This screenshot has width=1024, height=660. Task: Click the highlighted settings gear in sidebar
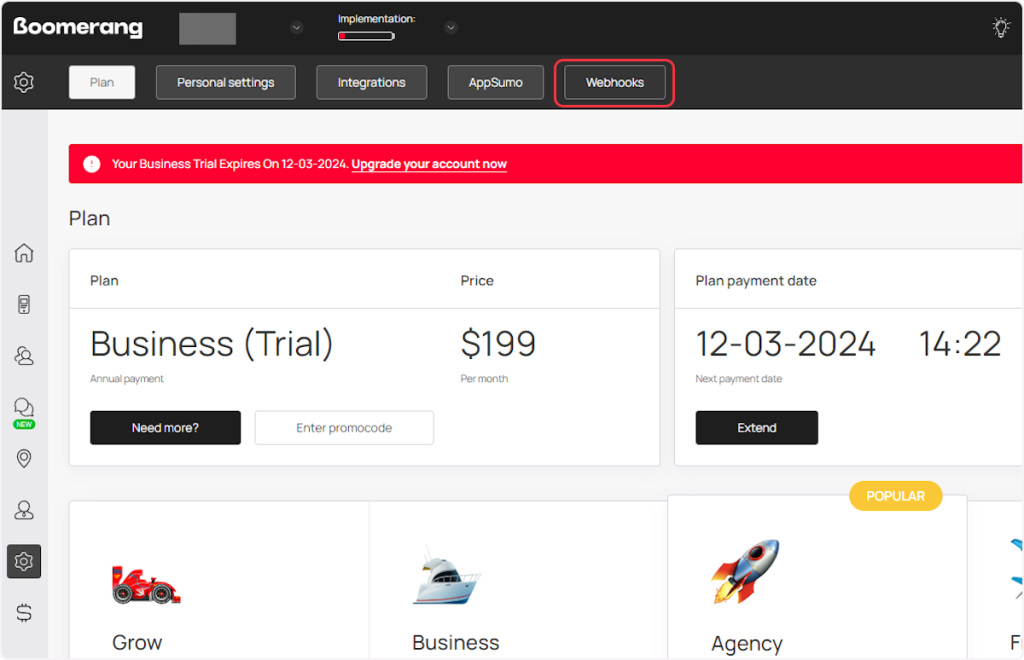coord(24,562)
